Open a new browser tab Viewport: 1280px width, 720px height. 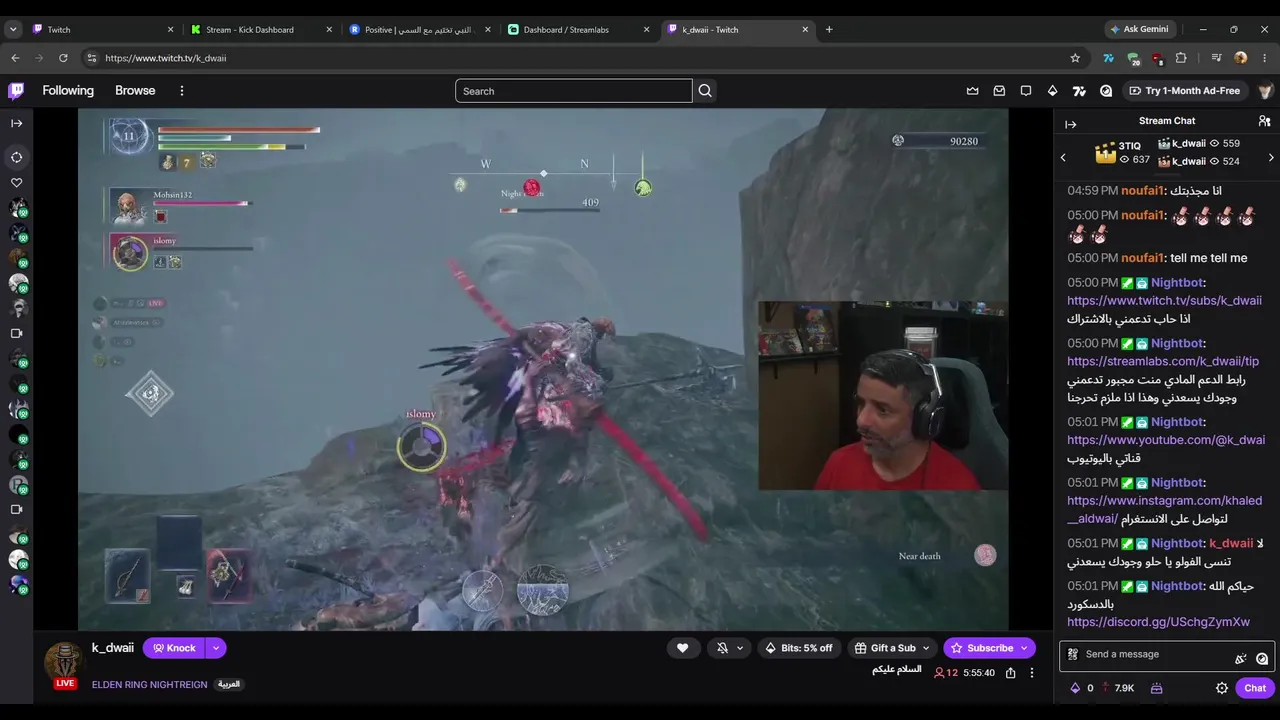pos(829,30)
